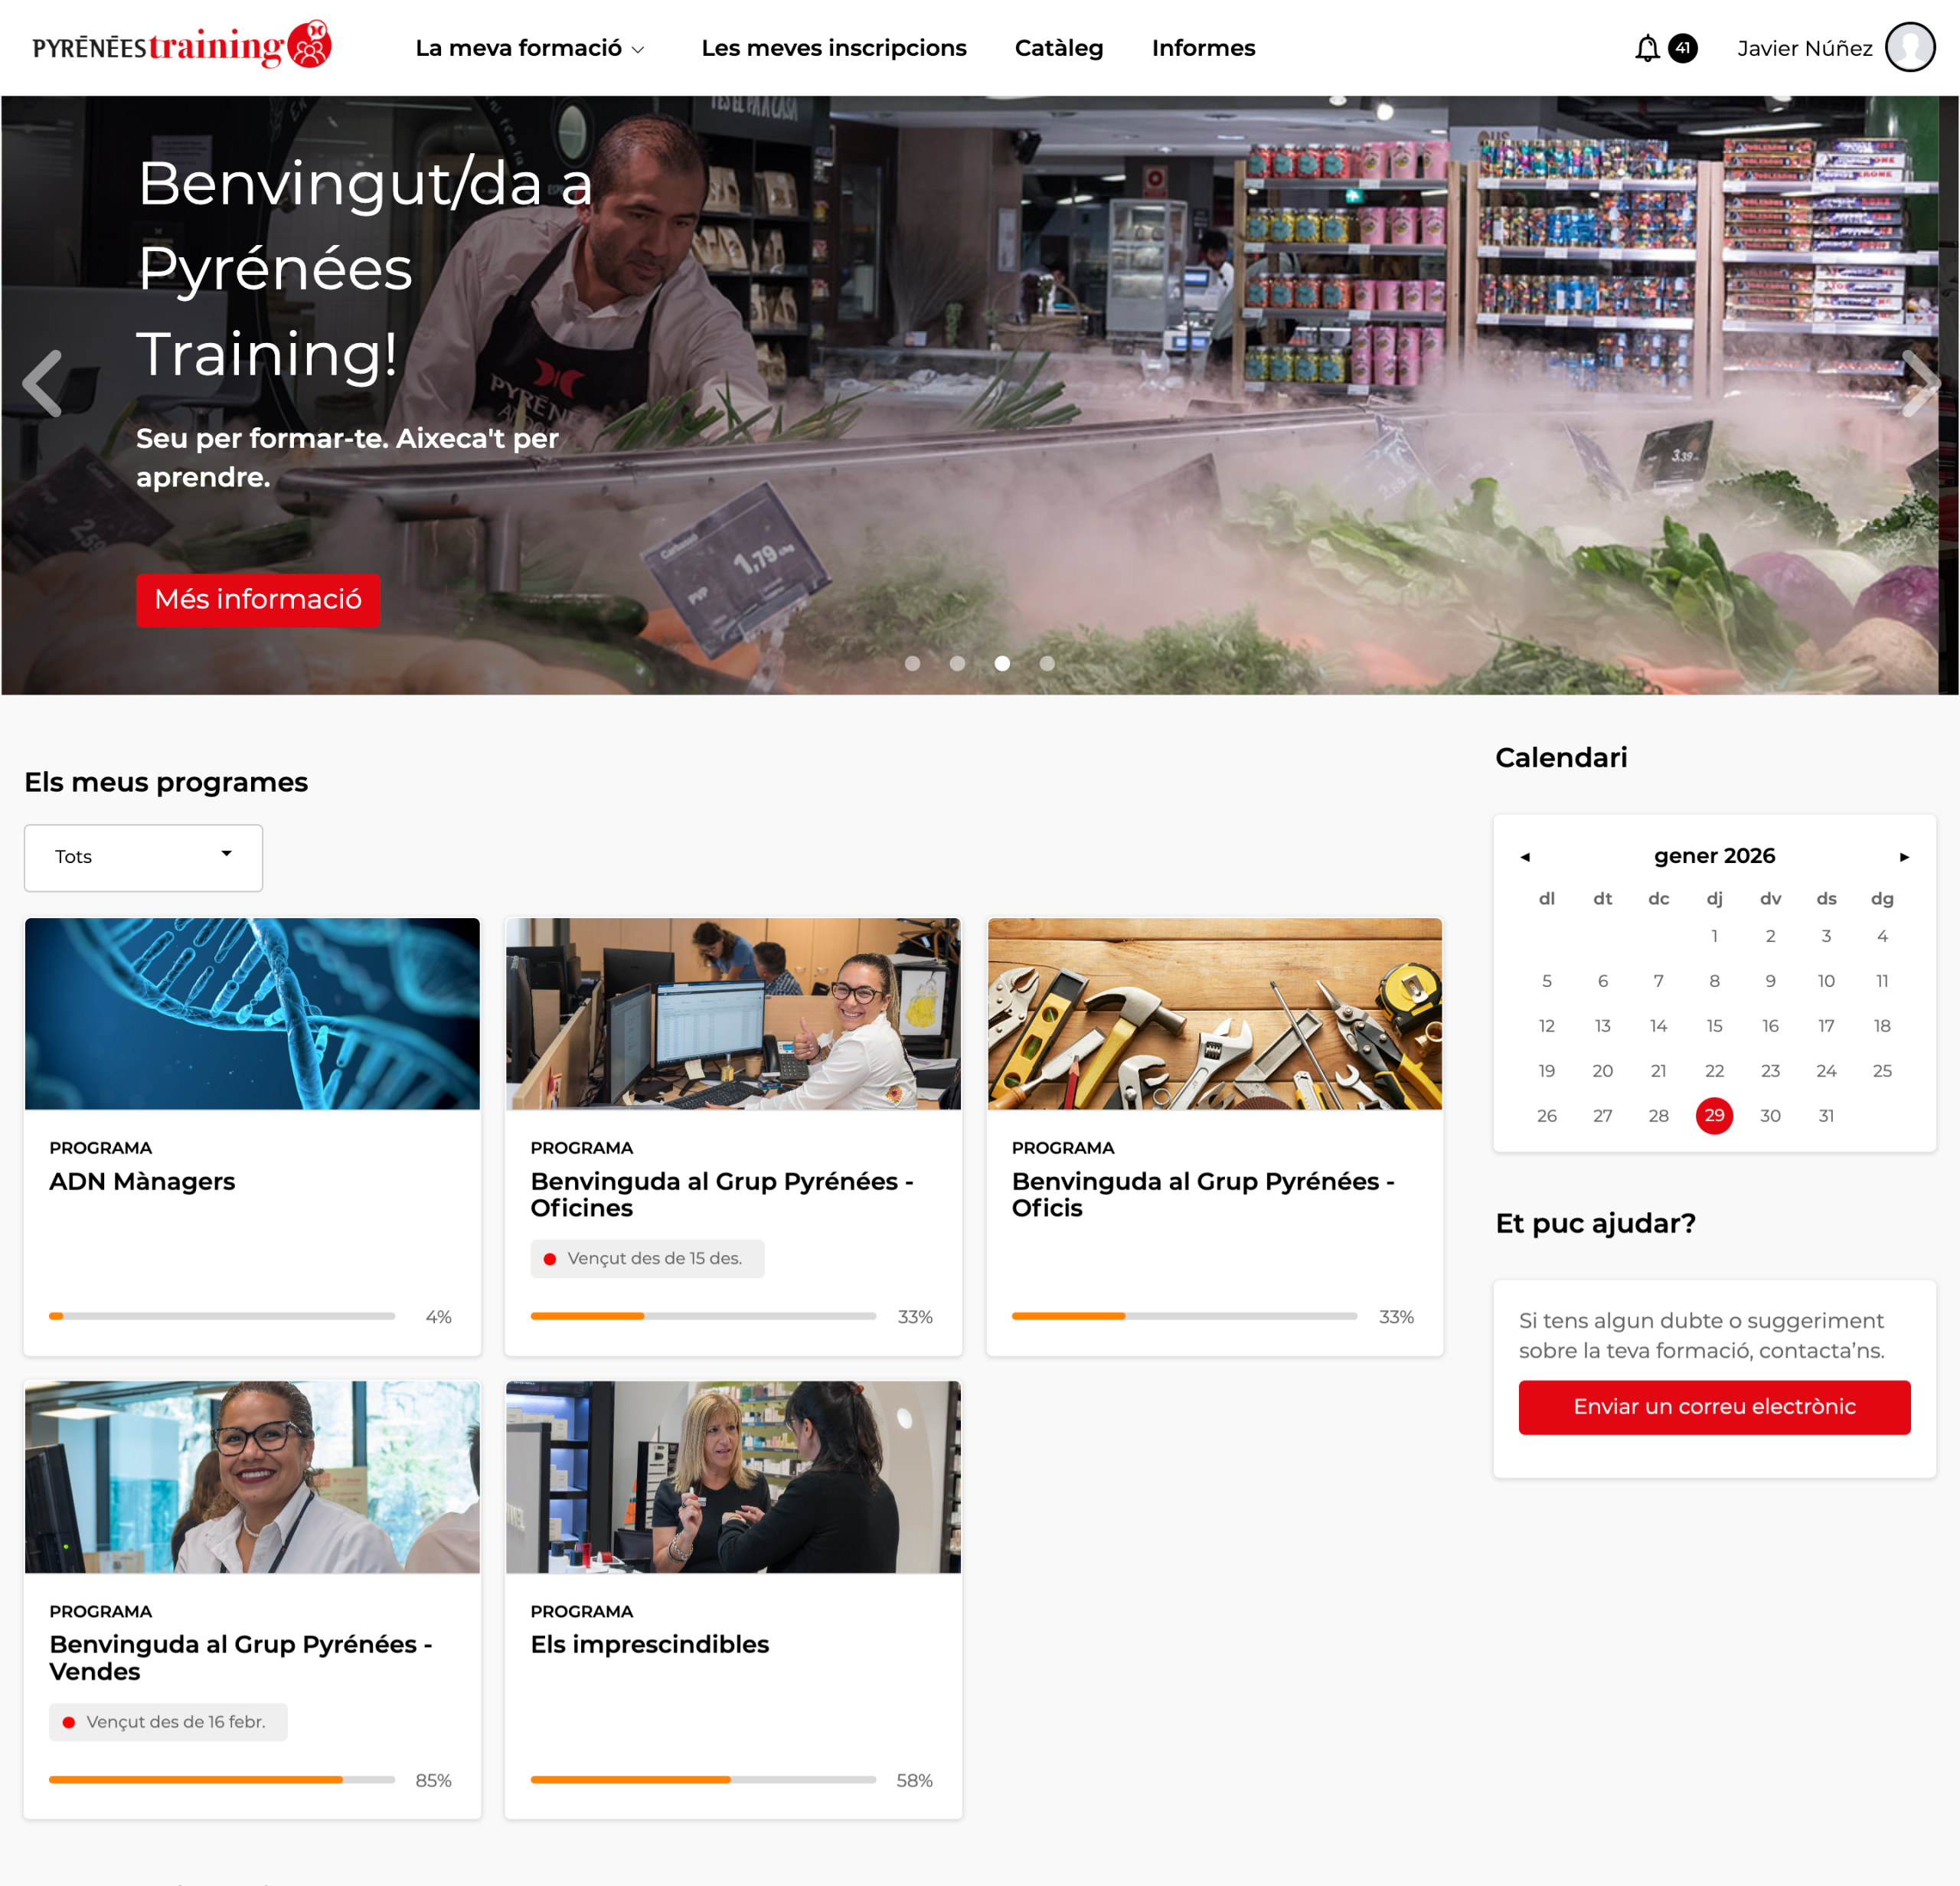This screenshot has width=1960, height=1886.
Task: Select the fourth carousel dot indicator
Action: coord(1046,663)
